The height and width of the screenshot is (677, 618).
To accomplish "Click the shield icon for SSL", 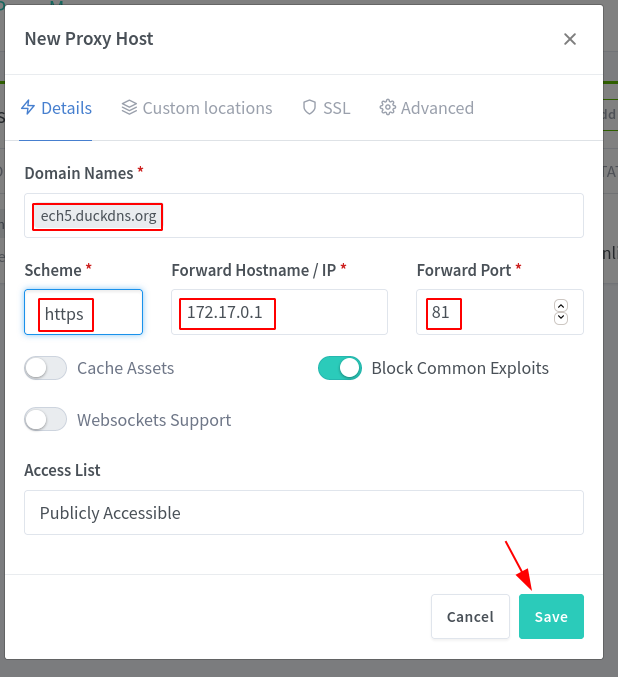I will 309,108.
